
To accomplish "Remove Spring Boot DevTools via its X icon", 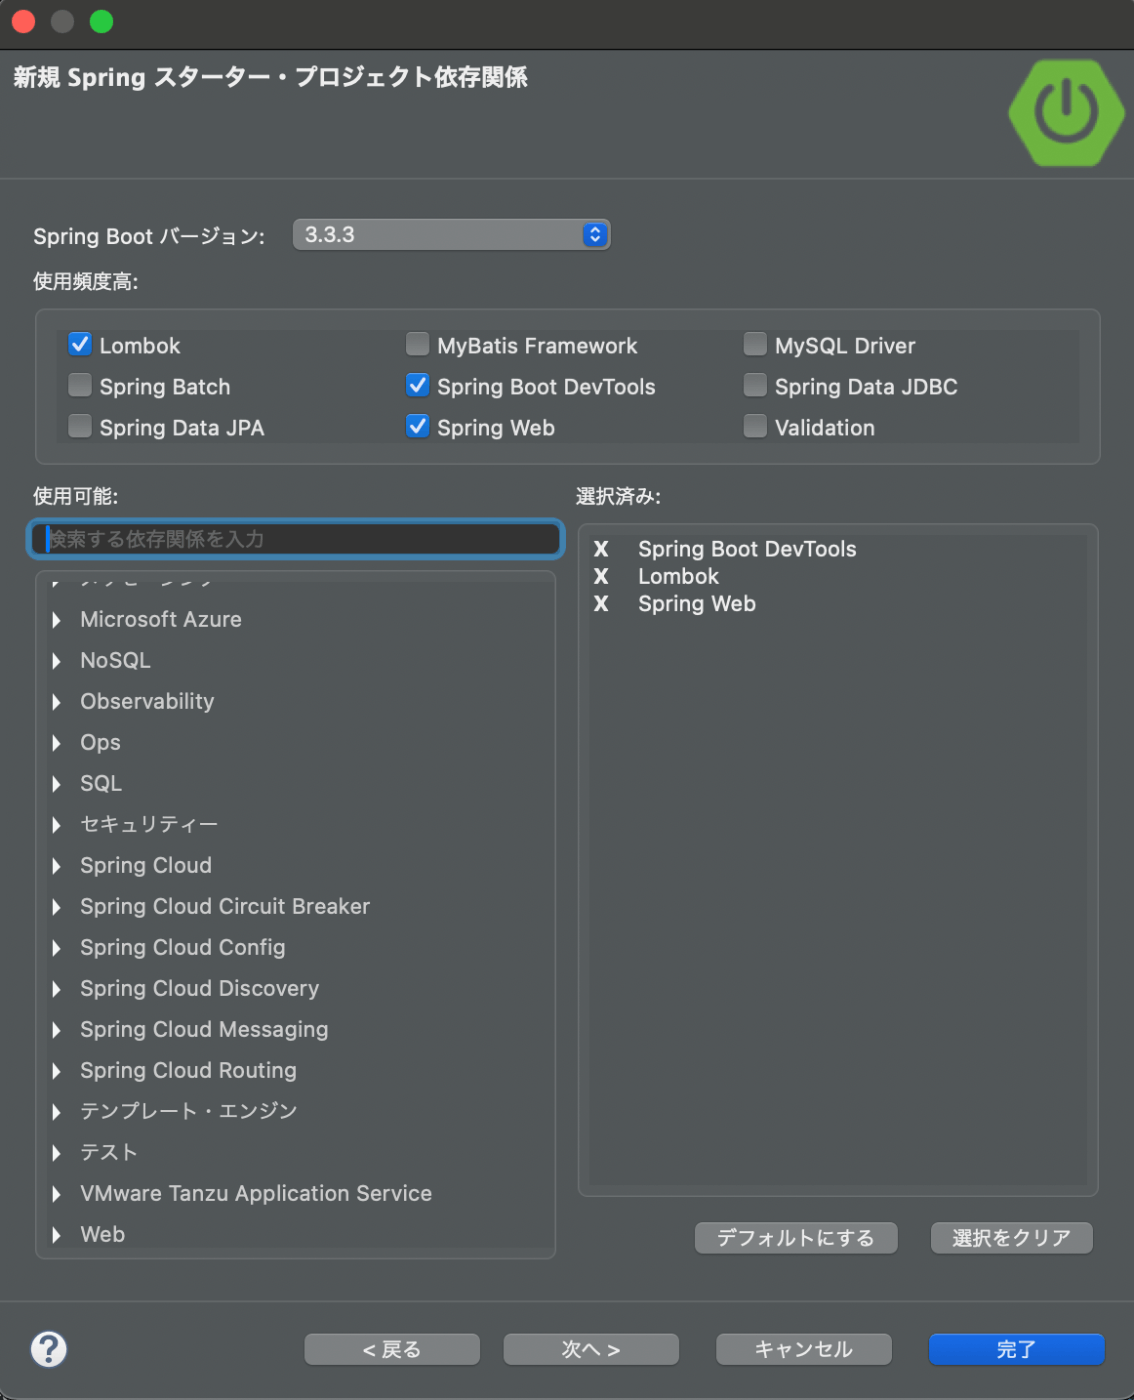I will point(601,549).
